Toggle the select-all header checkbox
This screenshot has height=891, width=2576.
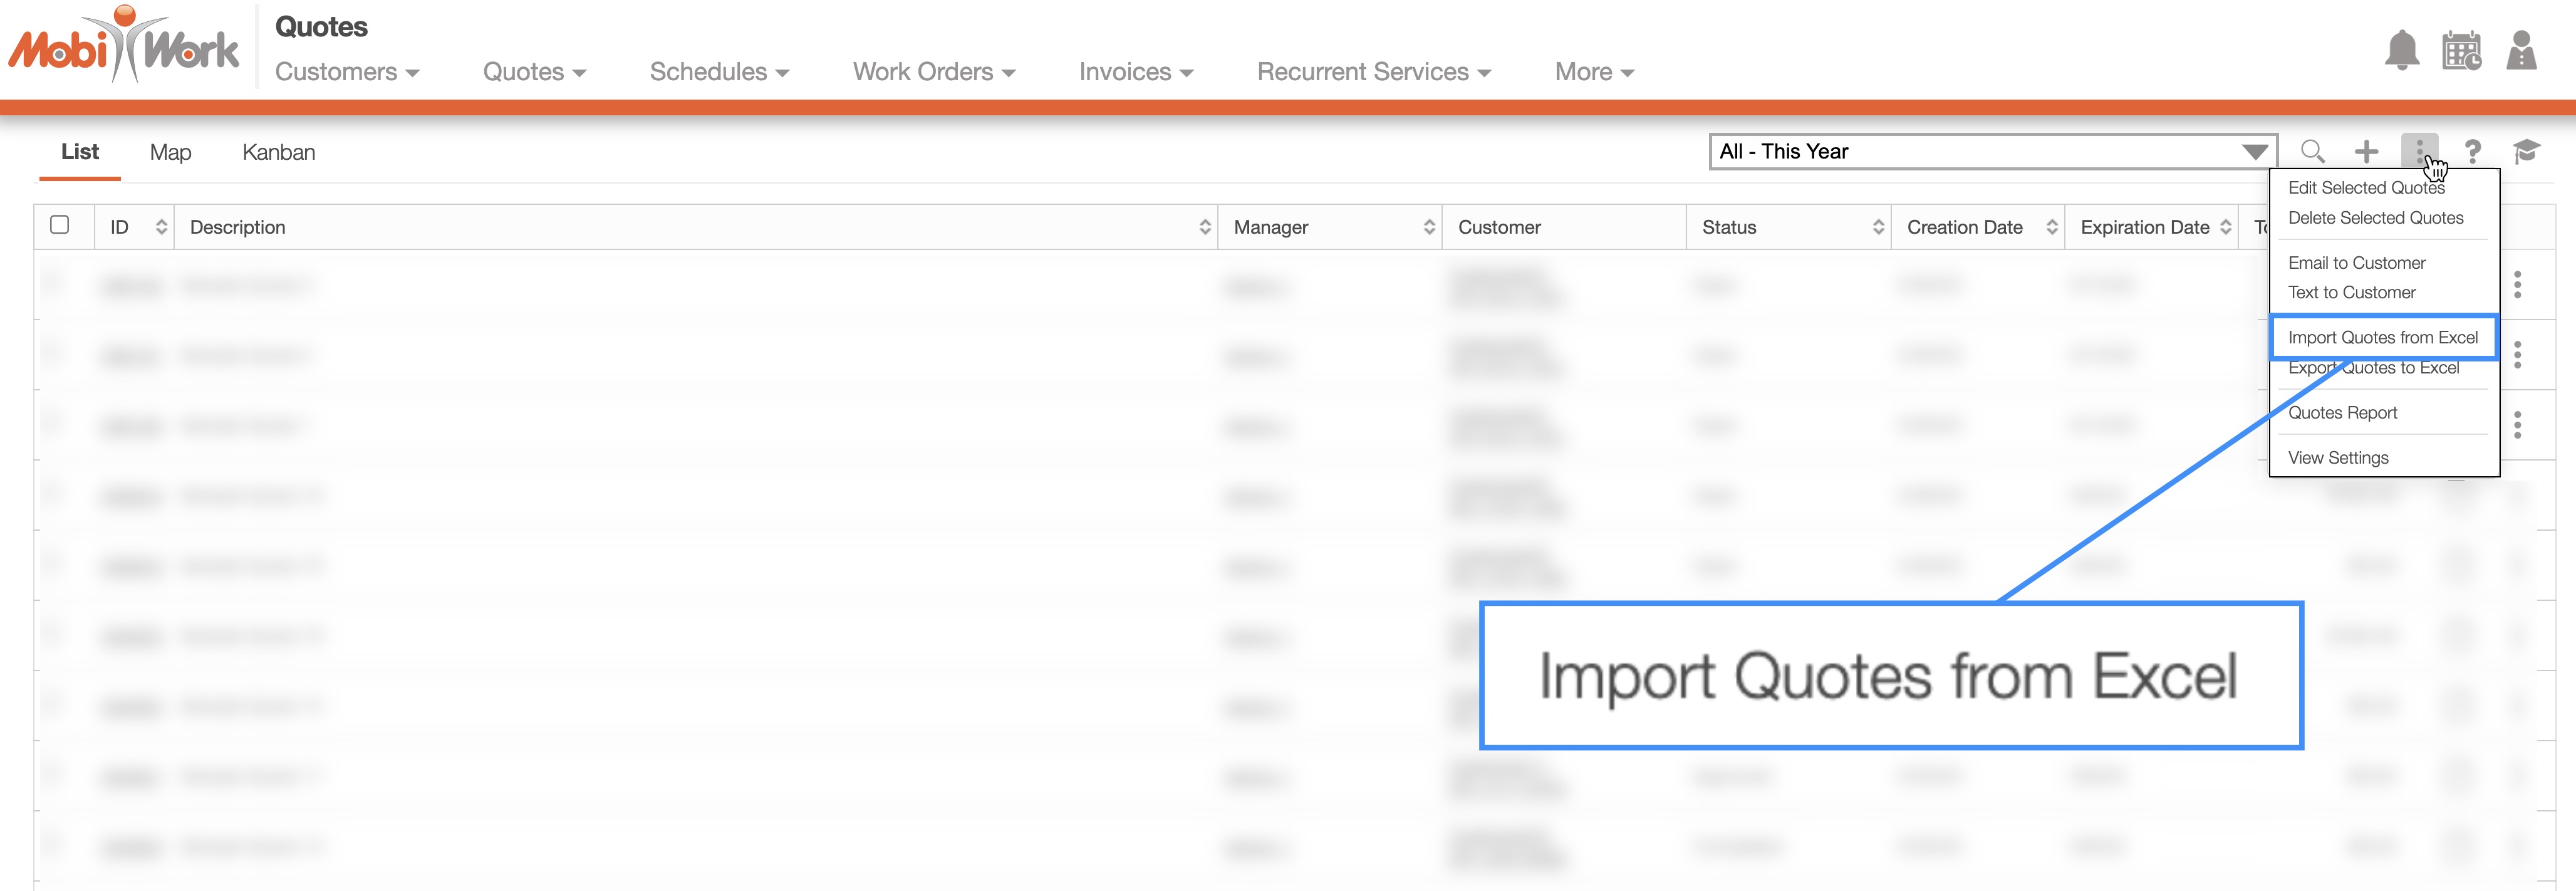60,225
